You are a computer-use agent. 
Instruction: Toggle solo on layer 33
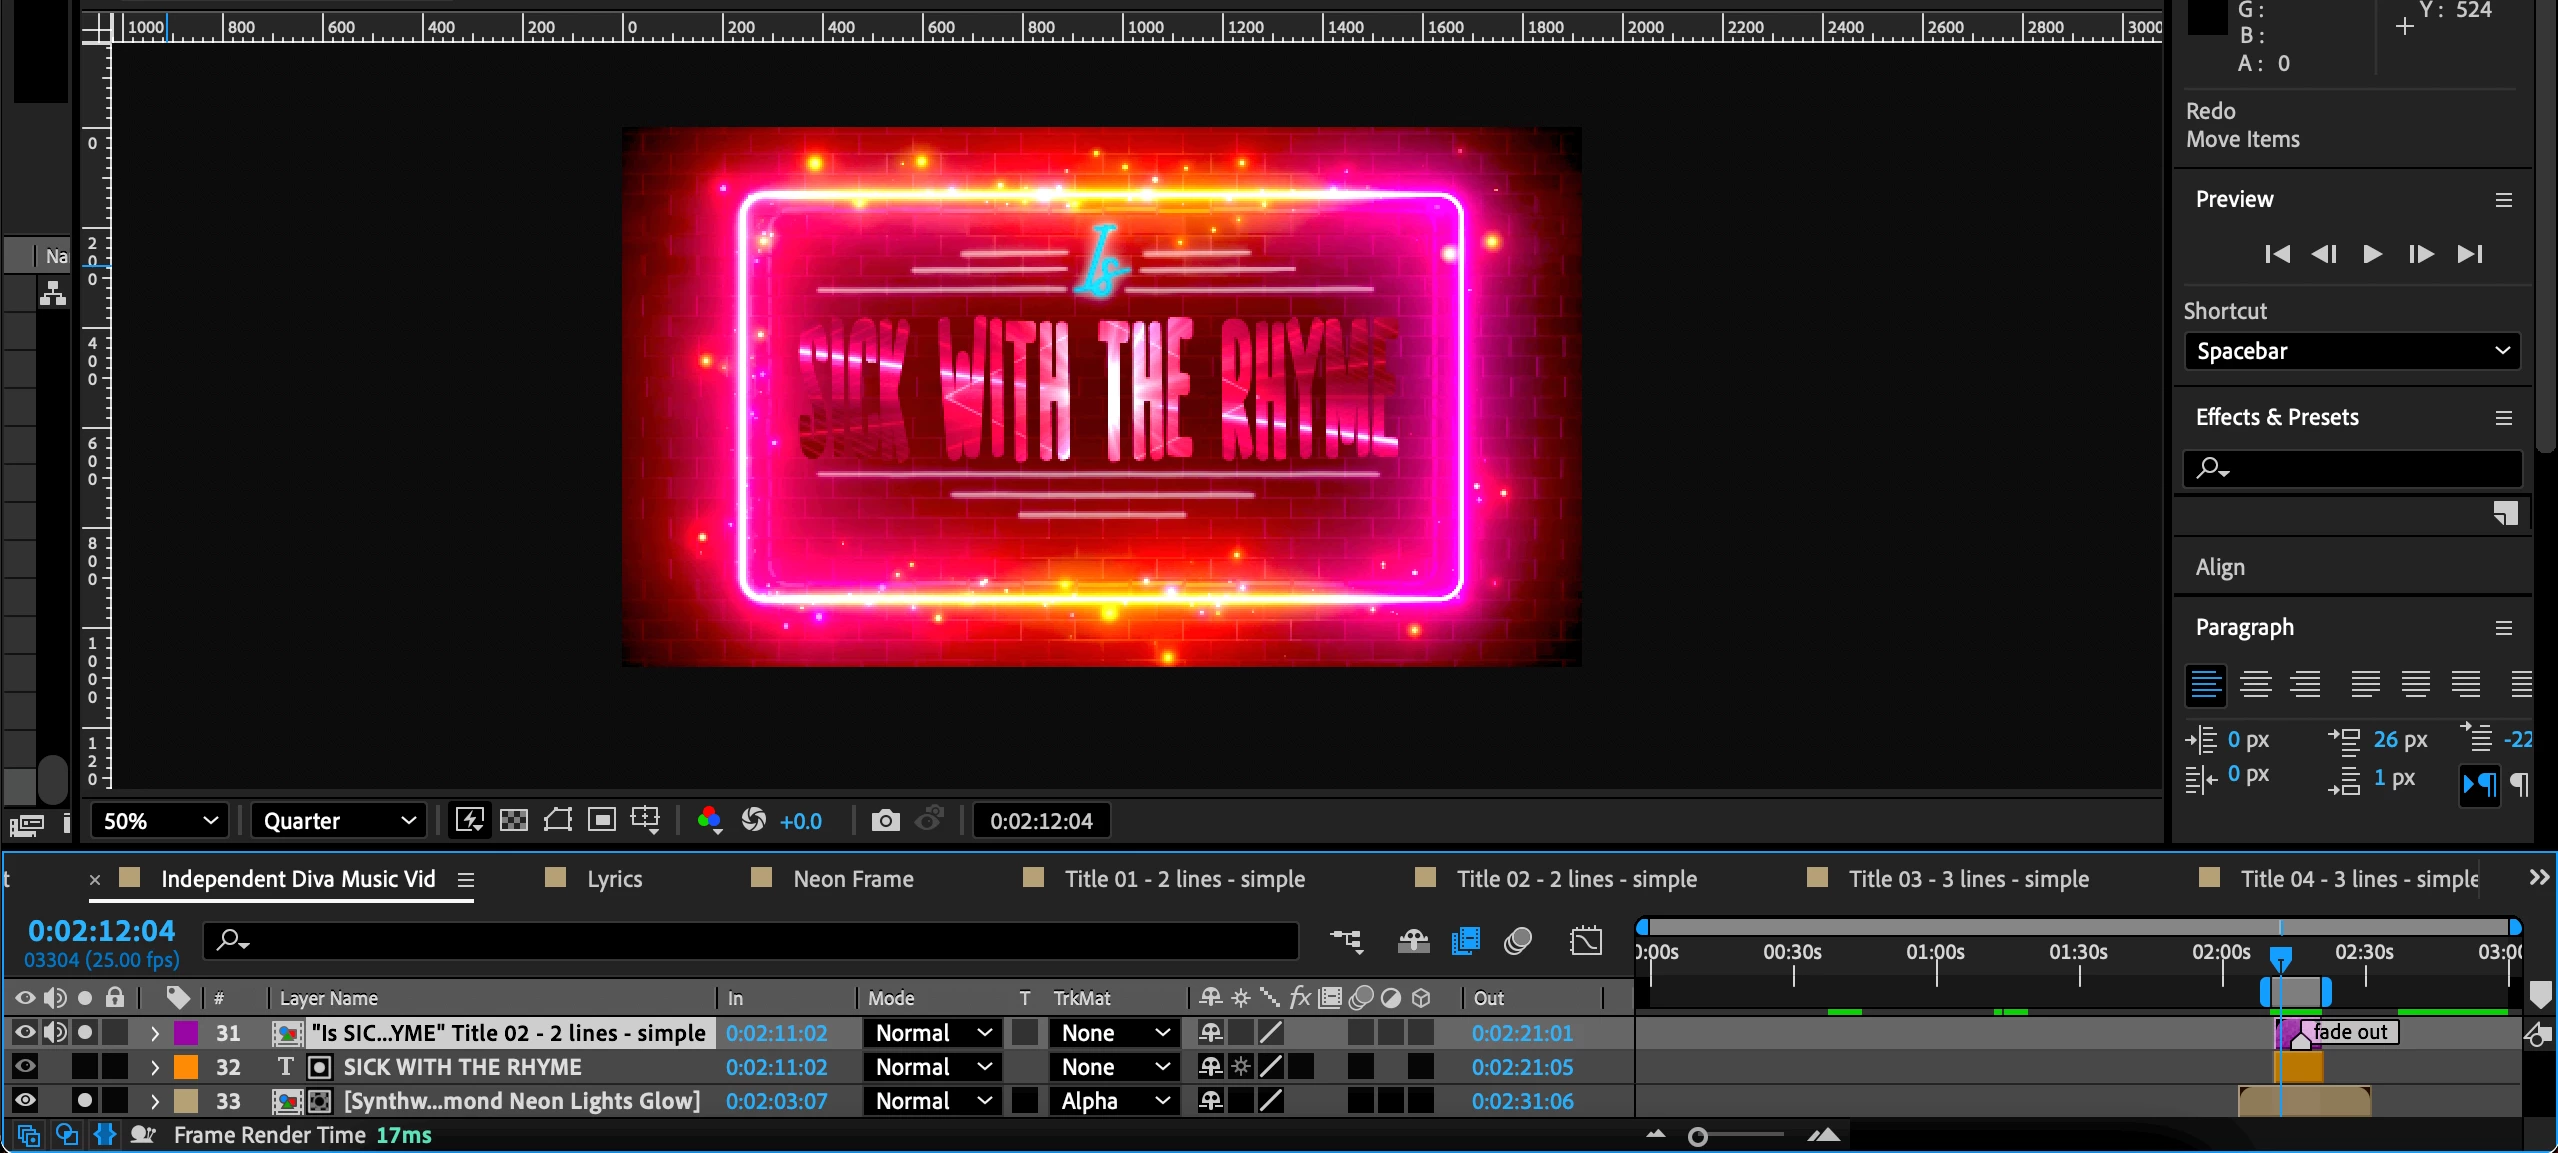tap(85, 1101)
